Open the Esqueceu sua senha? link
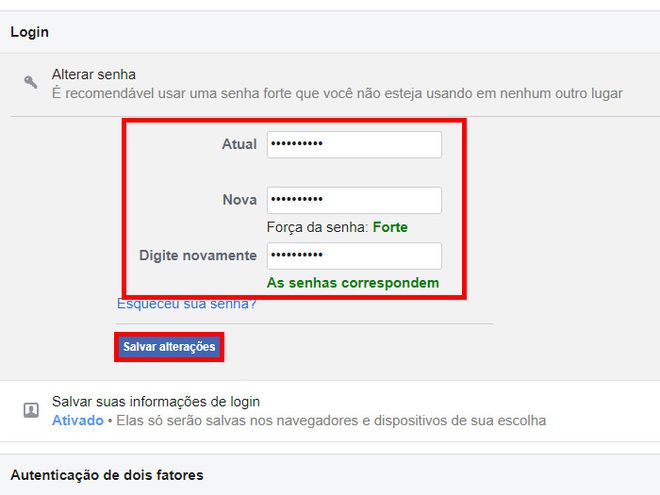 coord(186,303)
